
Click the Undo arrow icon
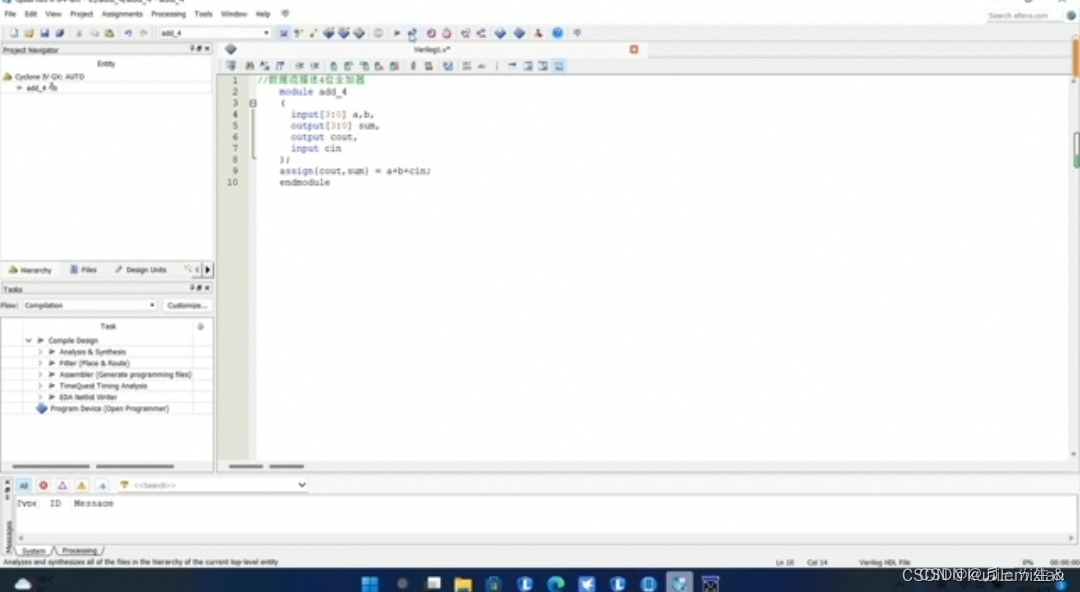(x=128, y=33)
